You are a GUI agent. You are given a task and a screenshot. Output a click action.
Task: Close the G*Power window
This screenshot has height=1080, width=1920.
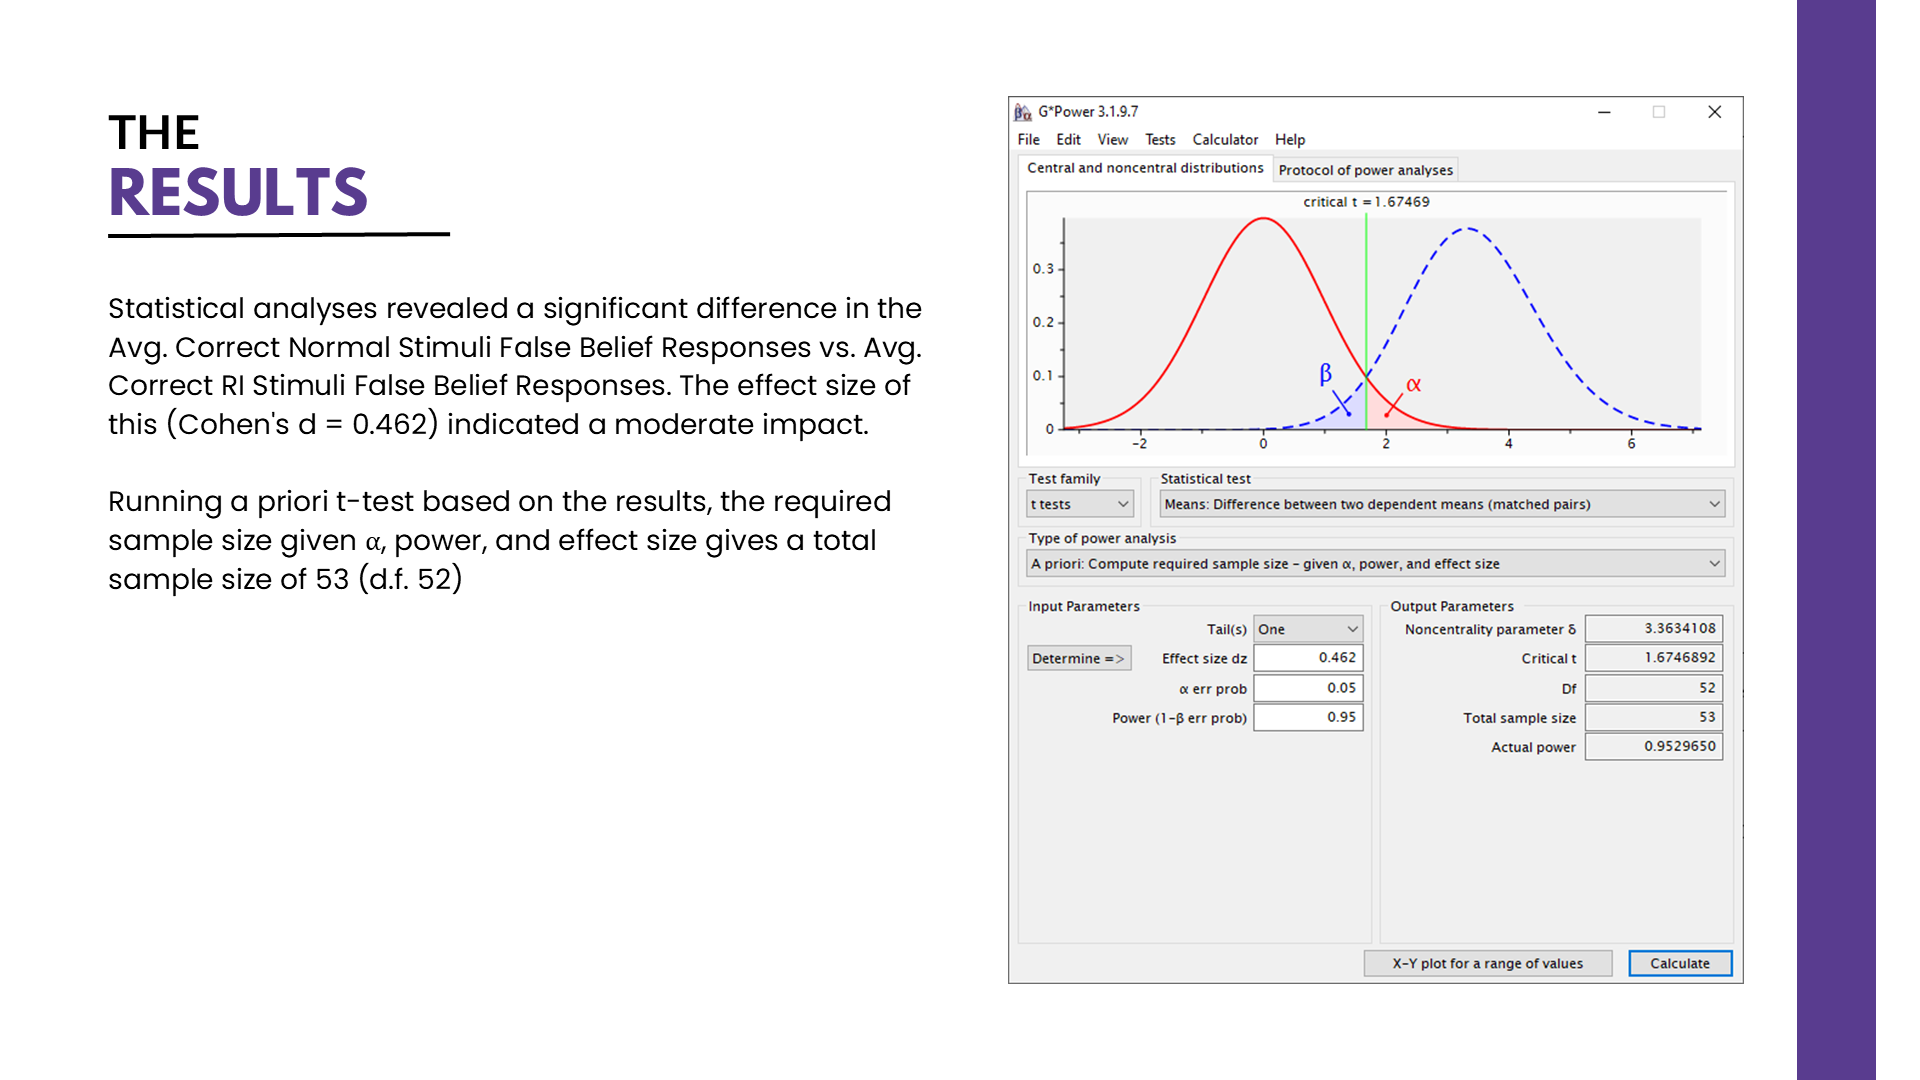coord(1714,112)
